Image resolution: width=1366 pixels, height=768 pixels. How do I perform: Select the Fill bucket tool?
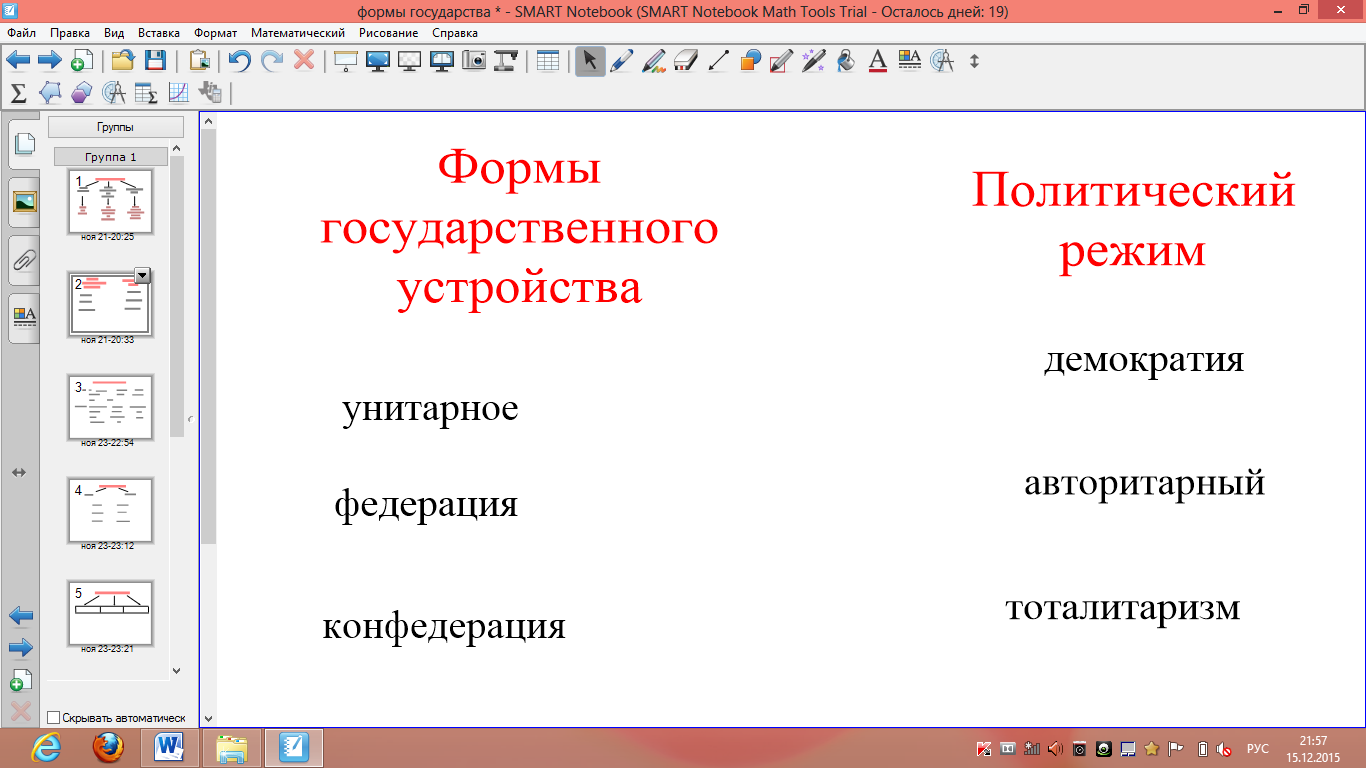845,60
